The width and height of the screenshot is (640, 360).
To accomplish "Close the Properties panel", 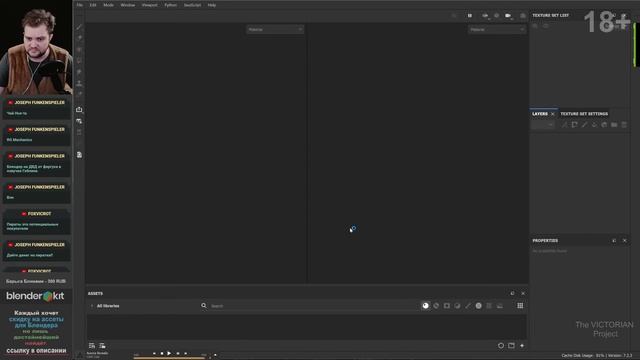I will click(x=624, y=240).
